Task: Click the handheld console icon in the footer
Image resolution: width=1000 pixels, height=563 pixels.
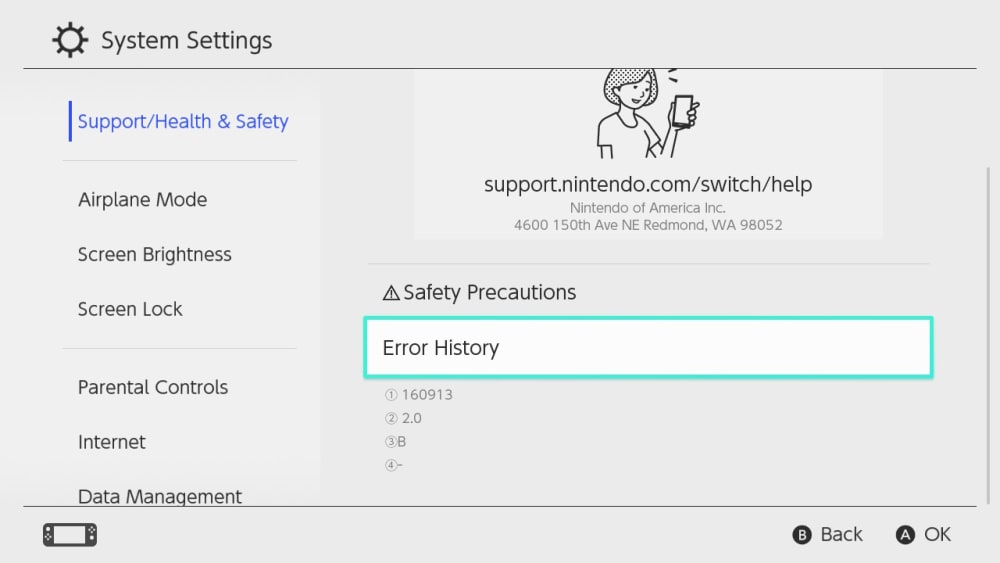Action: pyautogui.click(x=70, y=535)
